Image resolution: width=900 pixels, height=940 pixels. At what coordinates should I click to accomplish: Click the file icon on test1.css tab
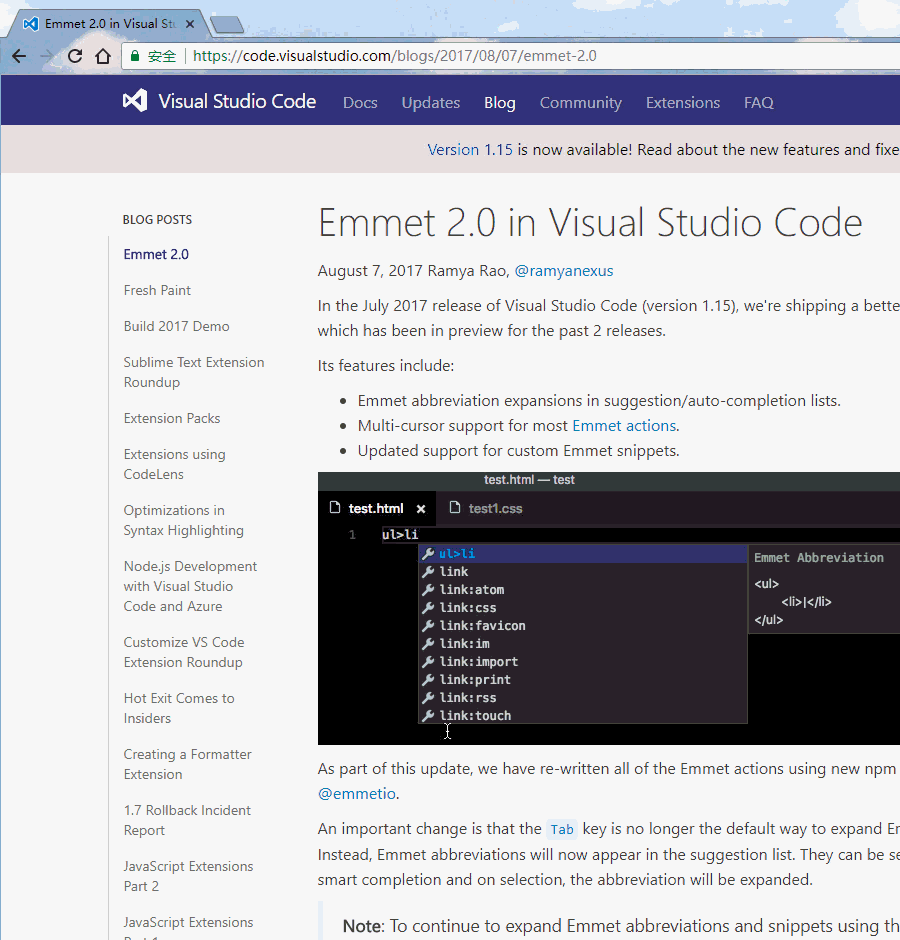tap(454, 508)
